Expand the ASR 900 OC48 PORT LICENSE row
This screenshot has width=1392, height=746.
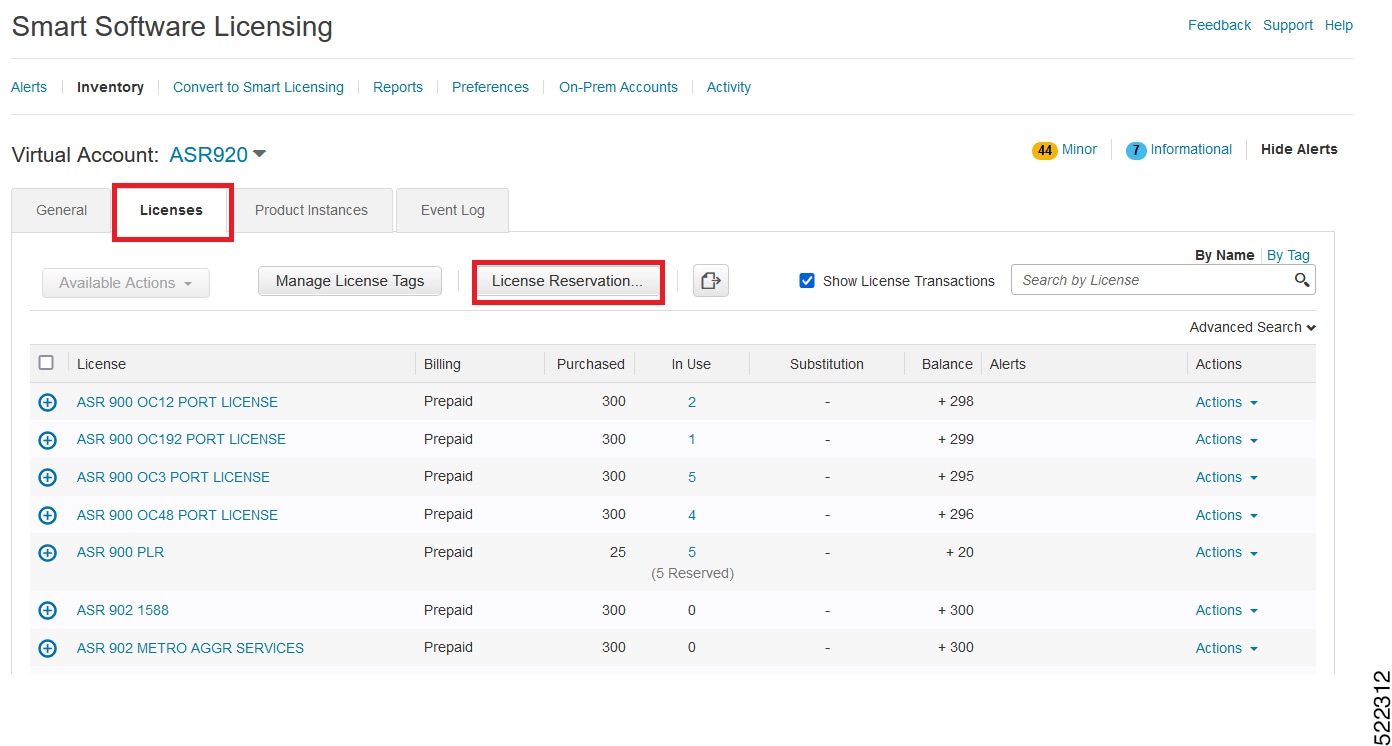click(47, 515)
